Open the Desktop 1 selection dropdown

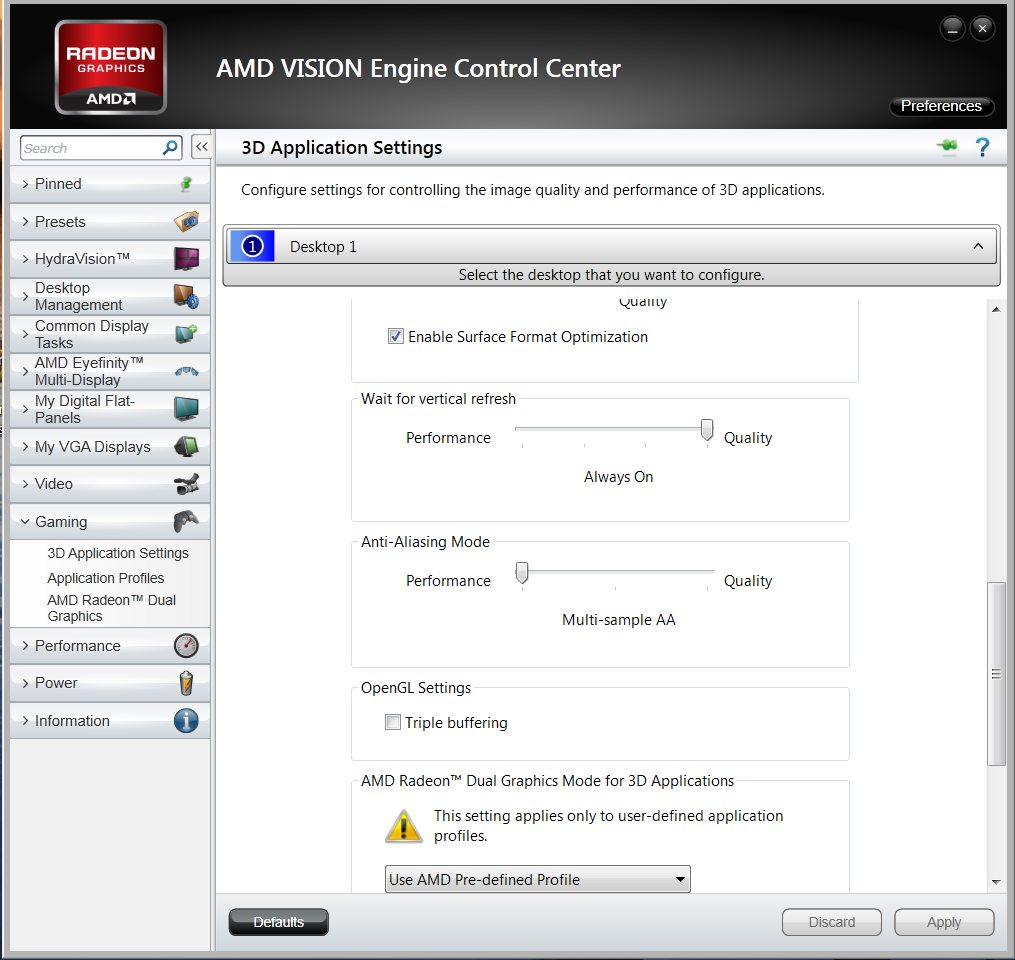point(611,247)
